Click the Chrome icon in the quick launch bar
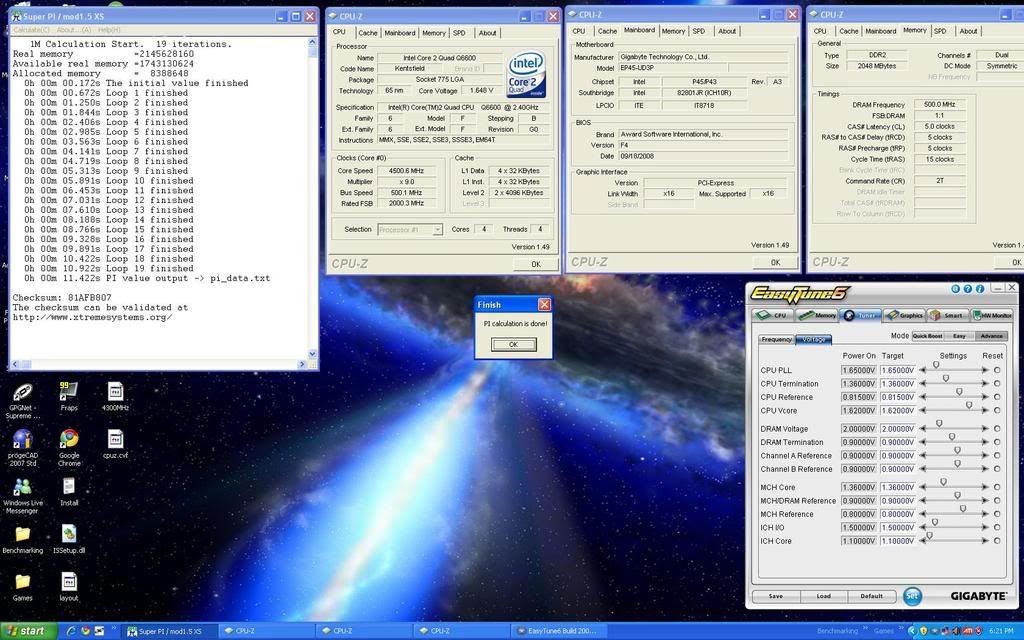Screen dimensions: 1024x640 click(86, 631)
